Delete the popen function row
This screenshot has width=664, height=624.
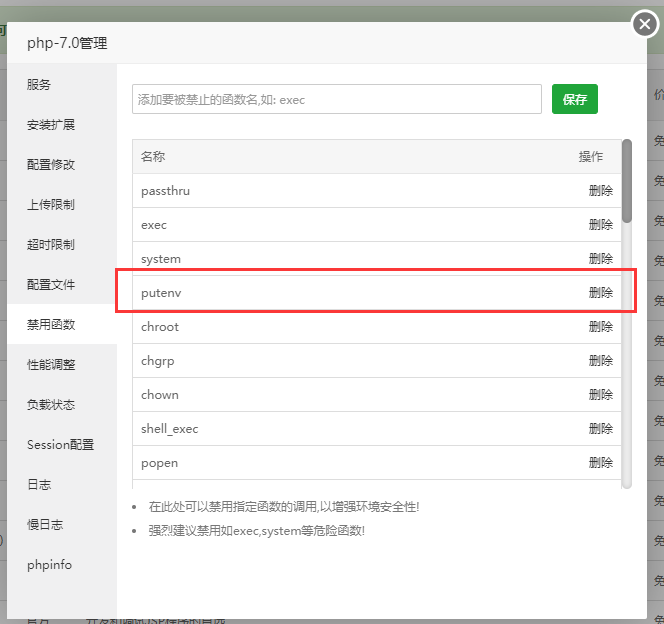tap(600, 463)
